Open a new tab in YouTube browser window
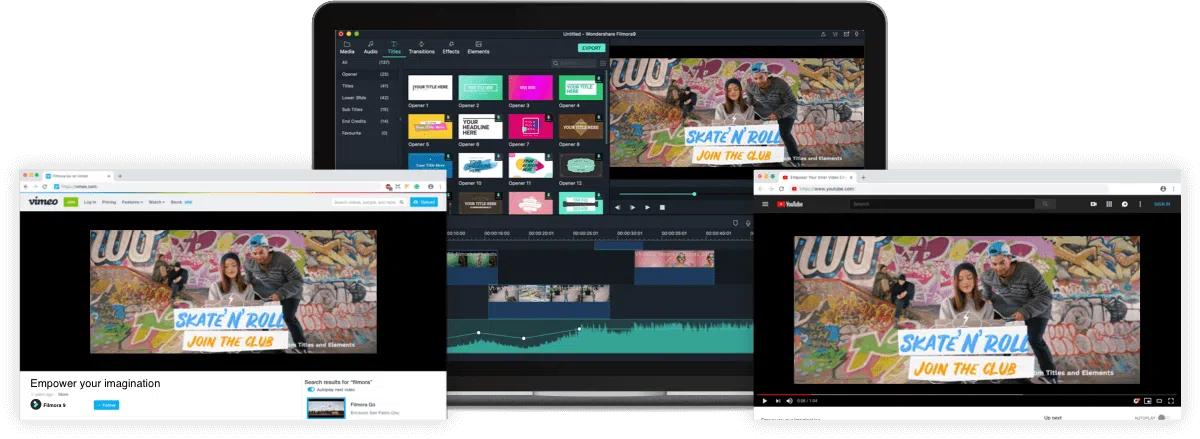This screenshot has height=439, width=1200. point(864,176)
